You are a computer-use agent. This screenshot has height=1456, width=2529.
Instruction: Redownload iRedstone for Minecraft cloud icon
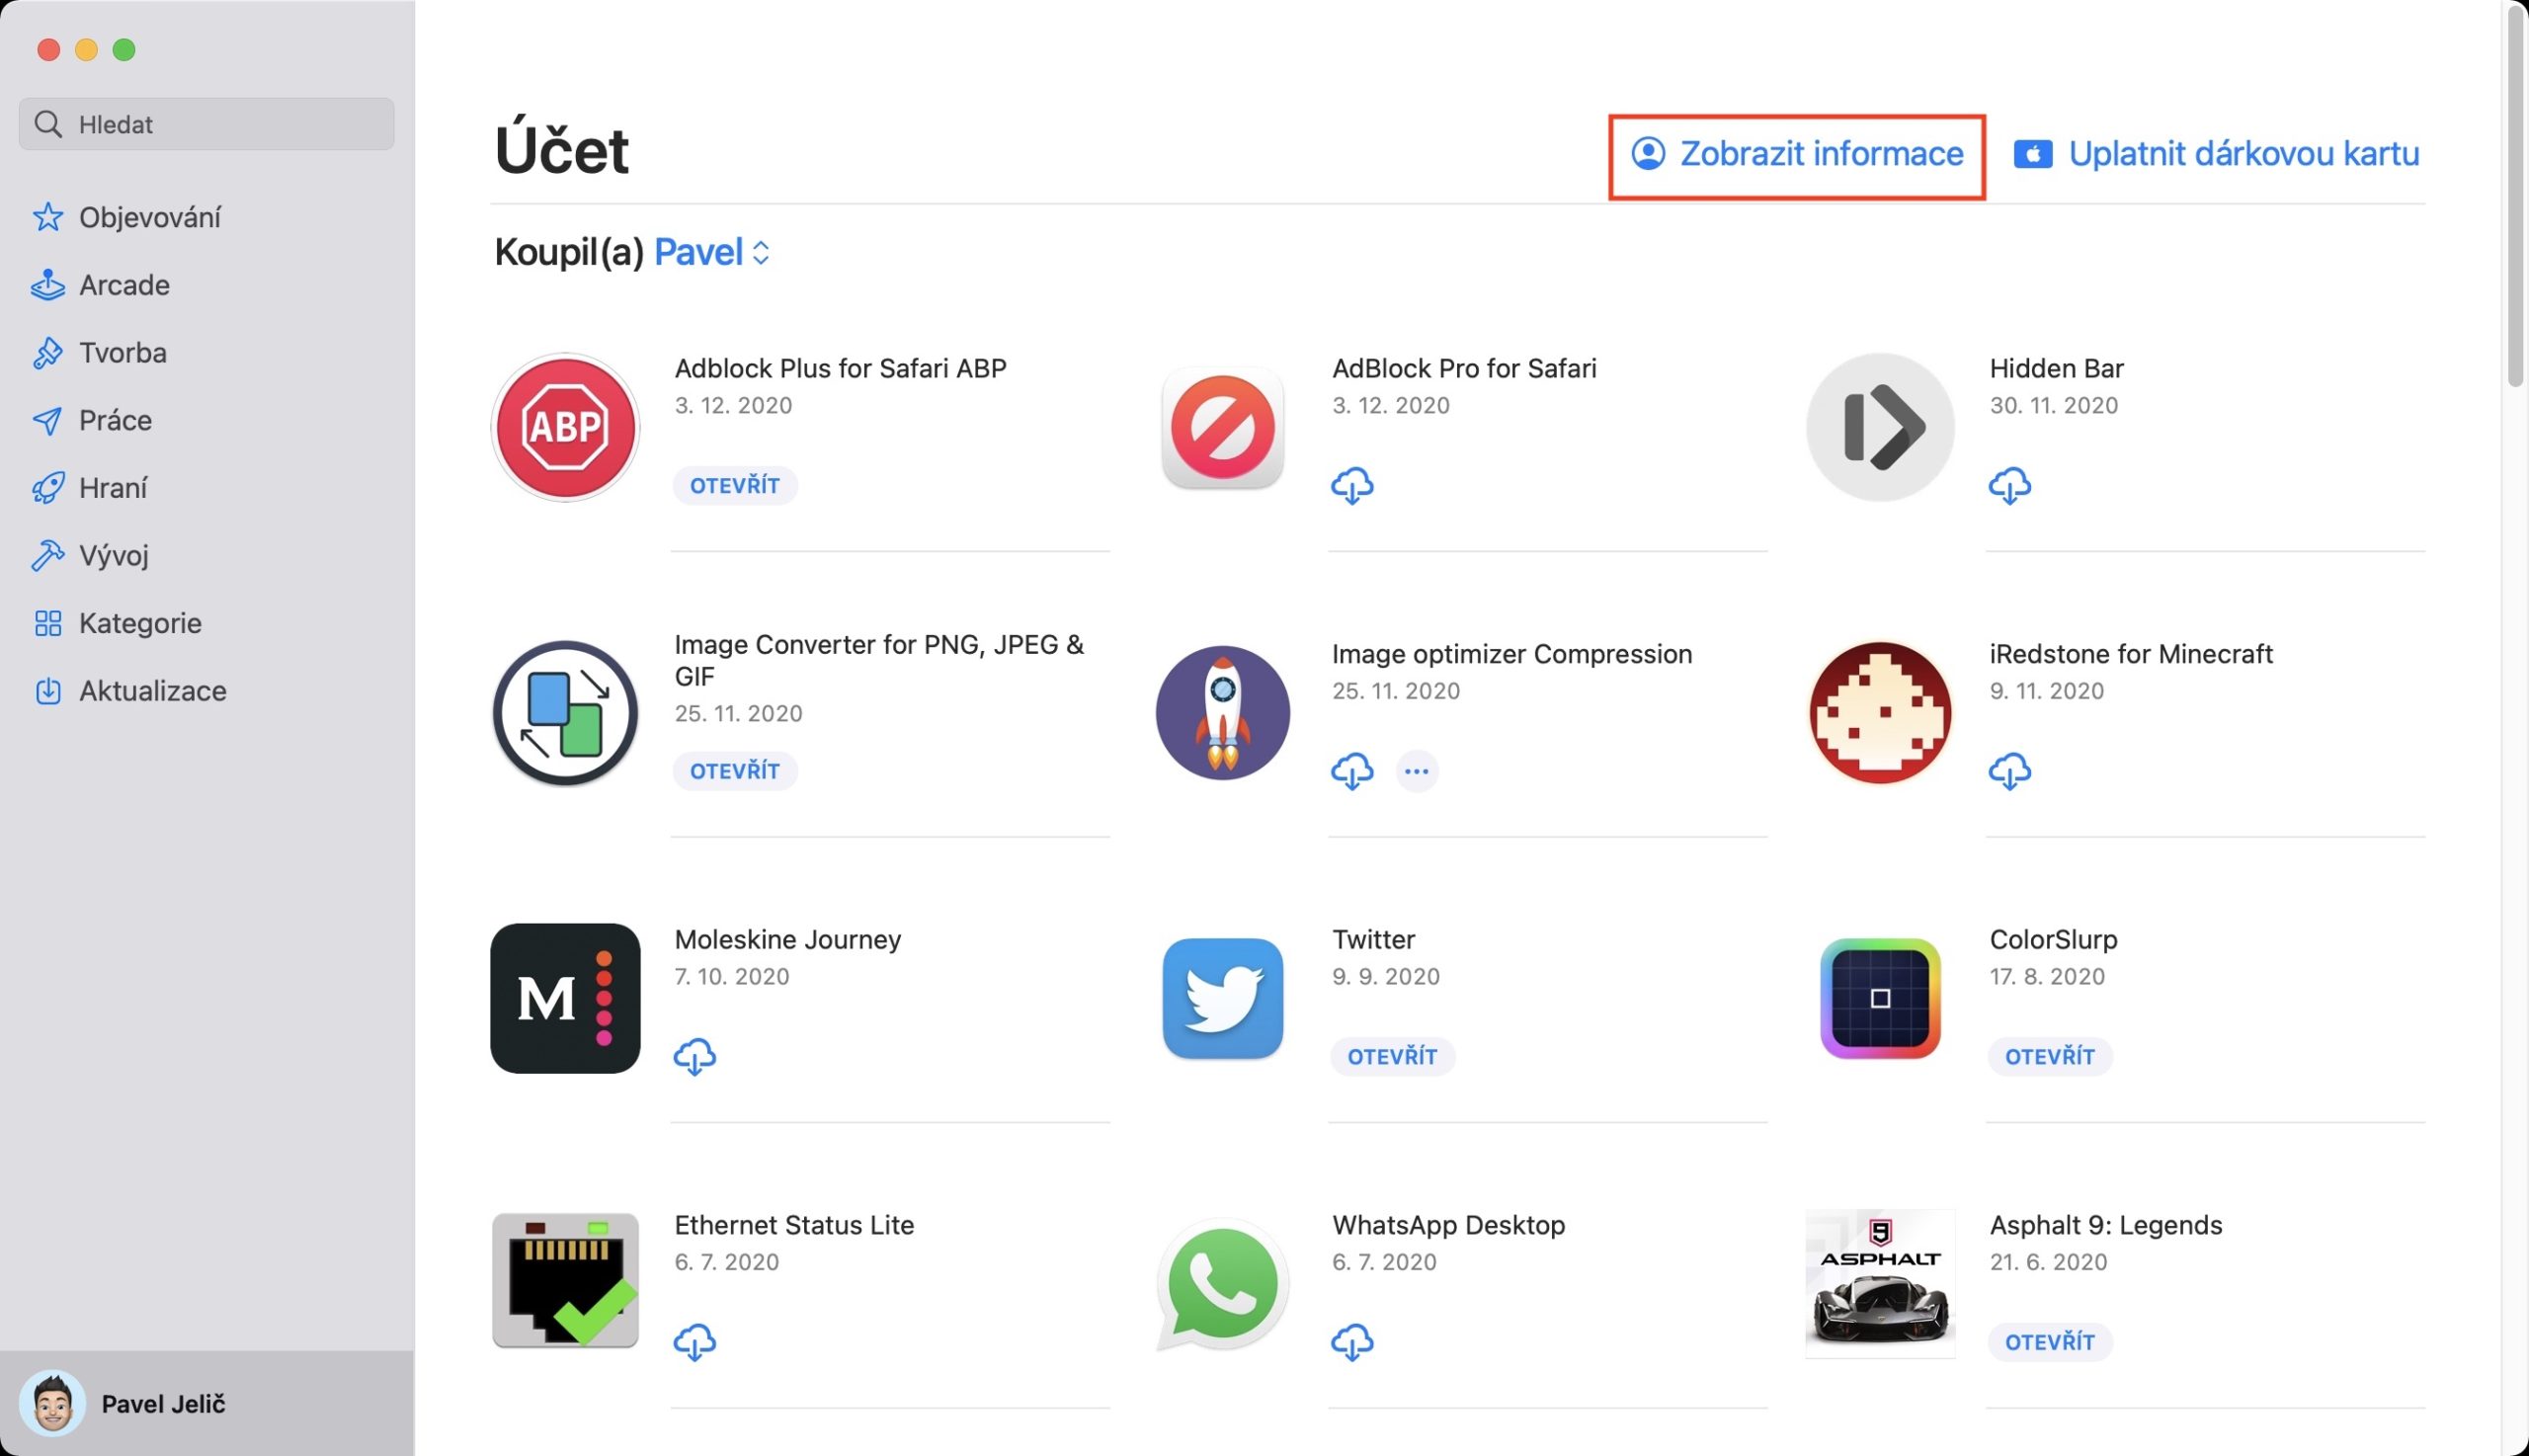[2009, 771]
